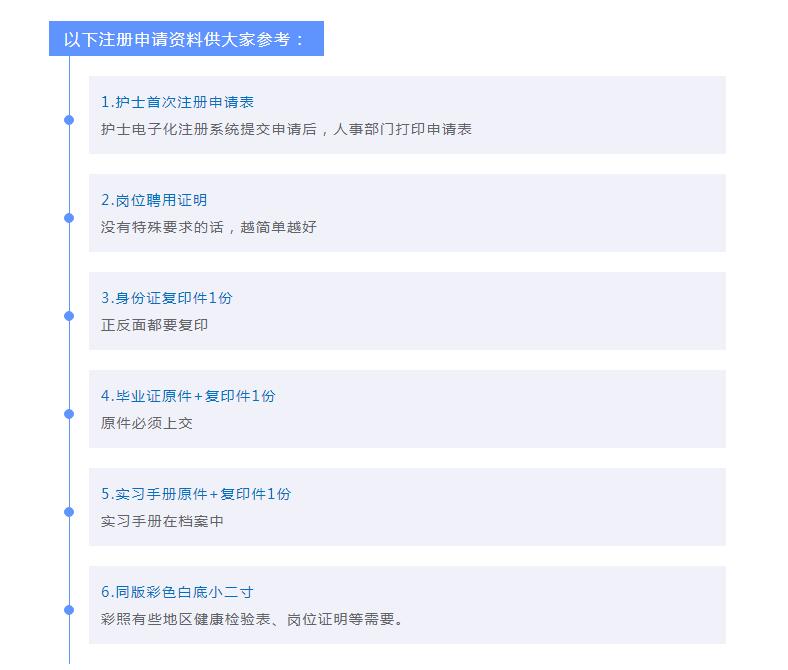Click the header banner 以下注册申请资料供大家参考

(x=186, y=39)
